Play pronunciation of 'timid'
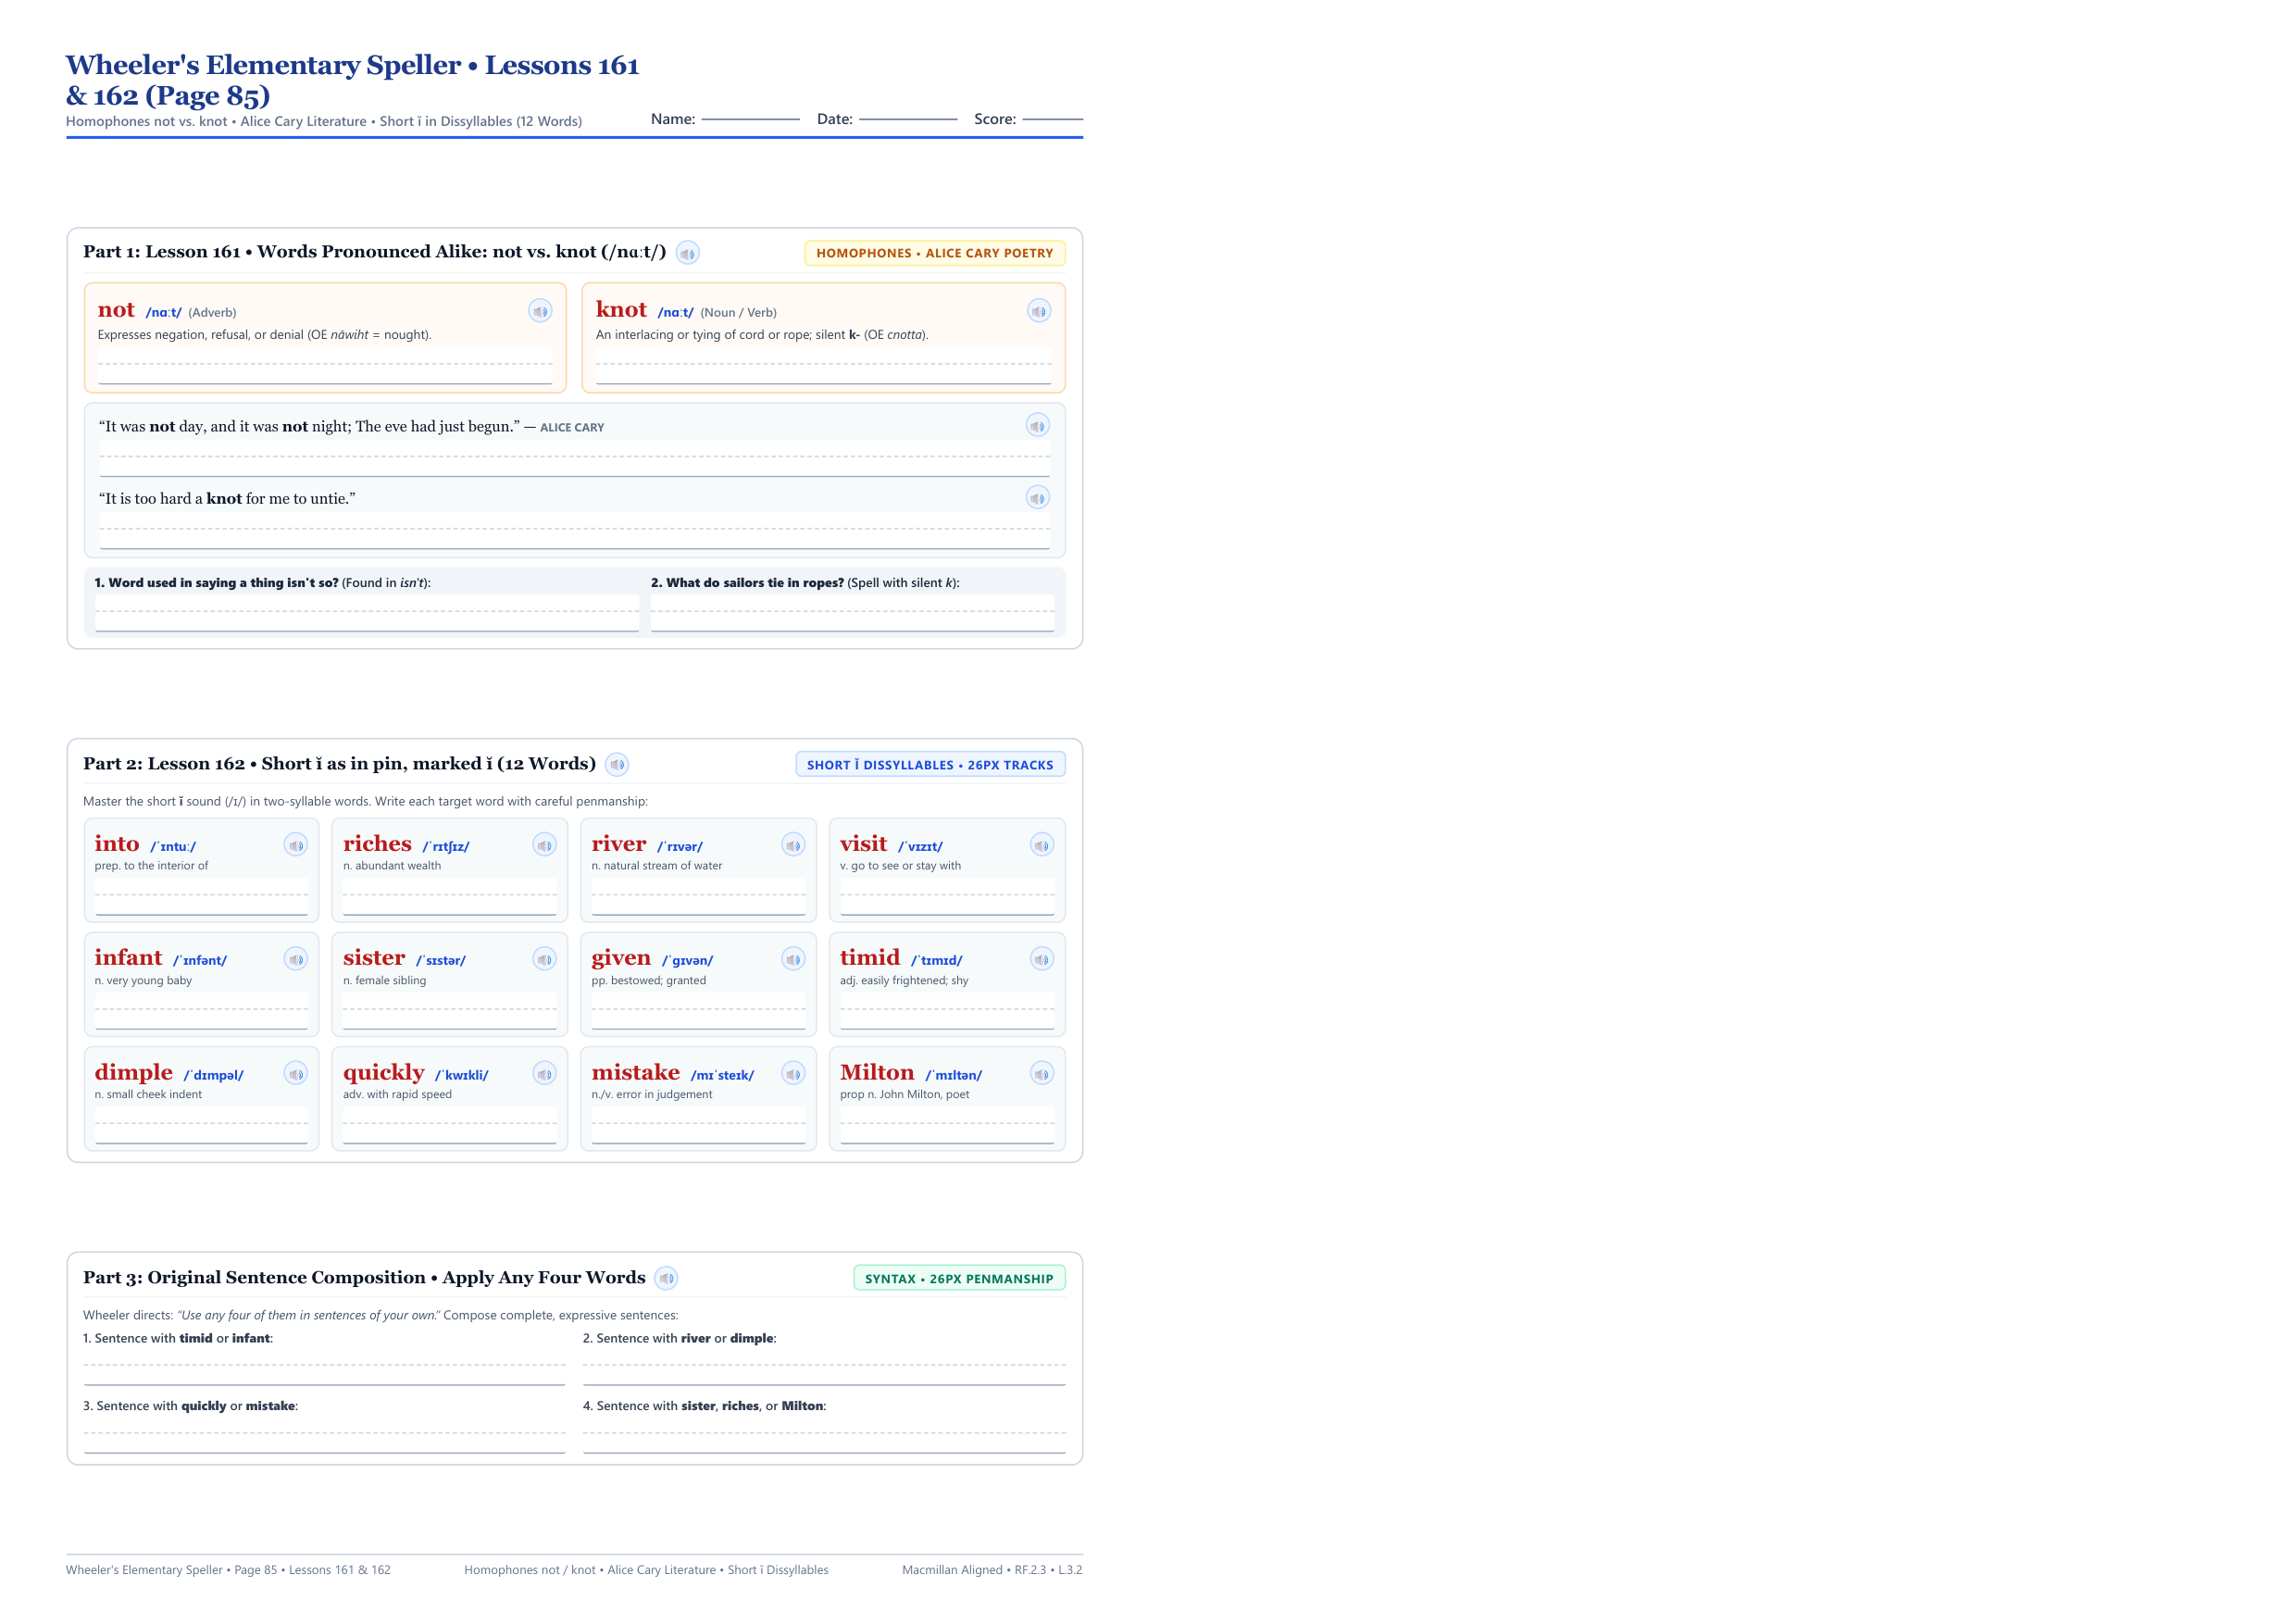Image resolution: width=2296 pixels, height=1624 pixels. pyautogui.click(x=1042, y=959)
